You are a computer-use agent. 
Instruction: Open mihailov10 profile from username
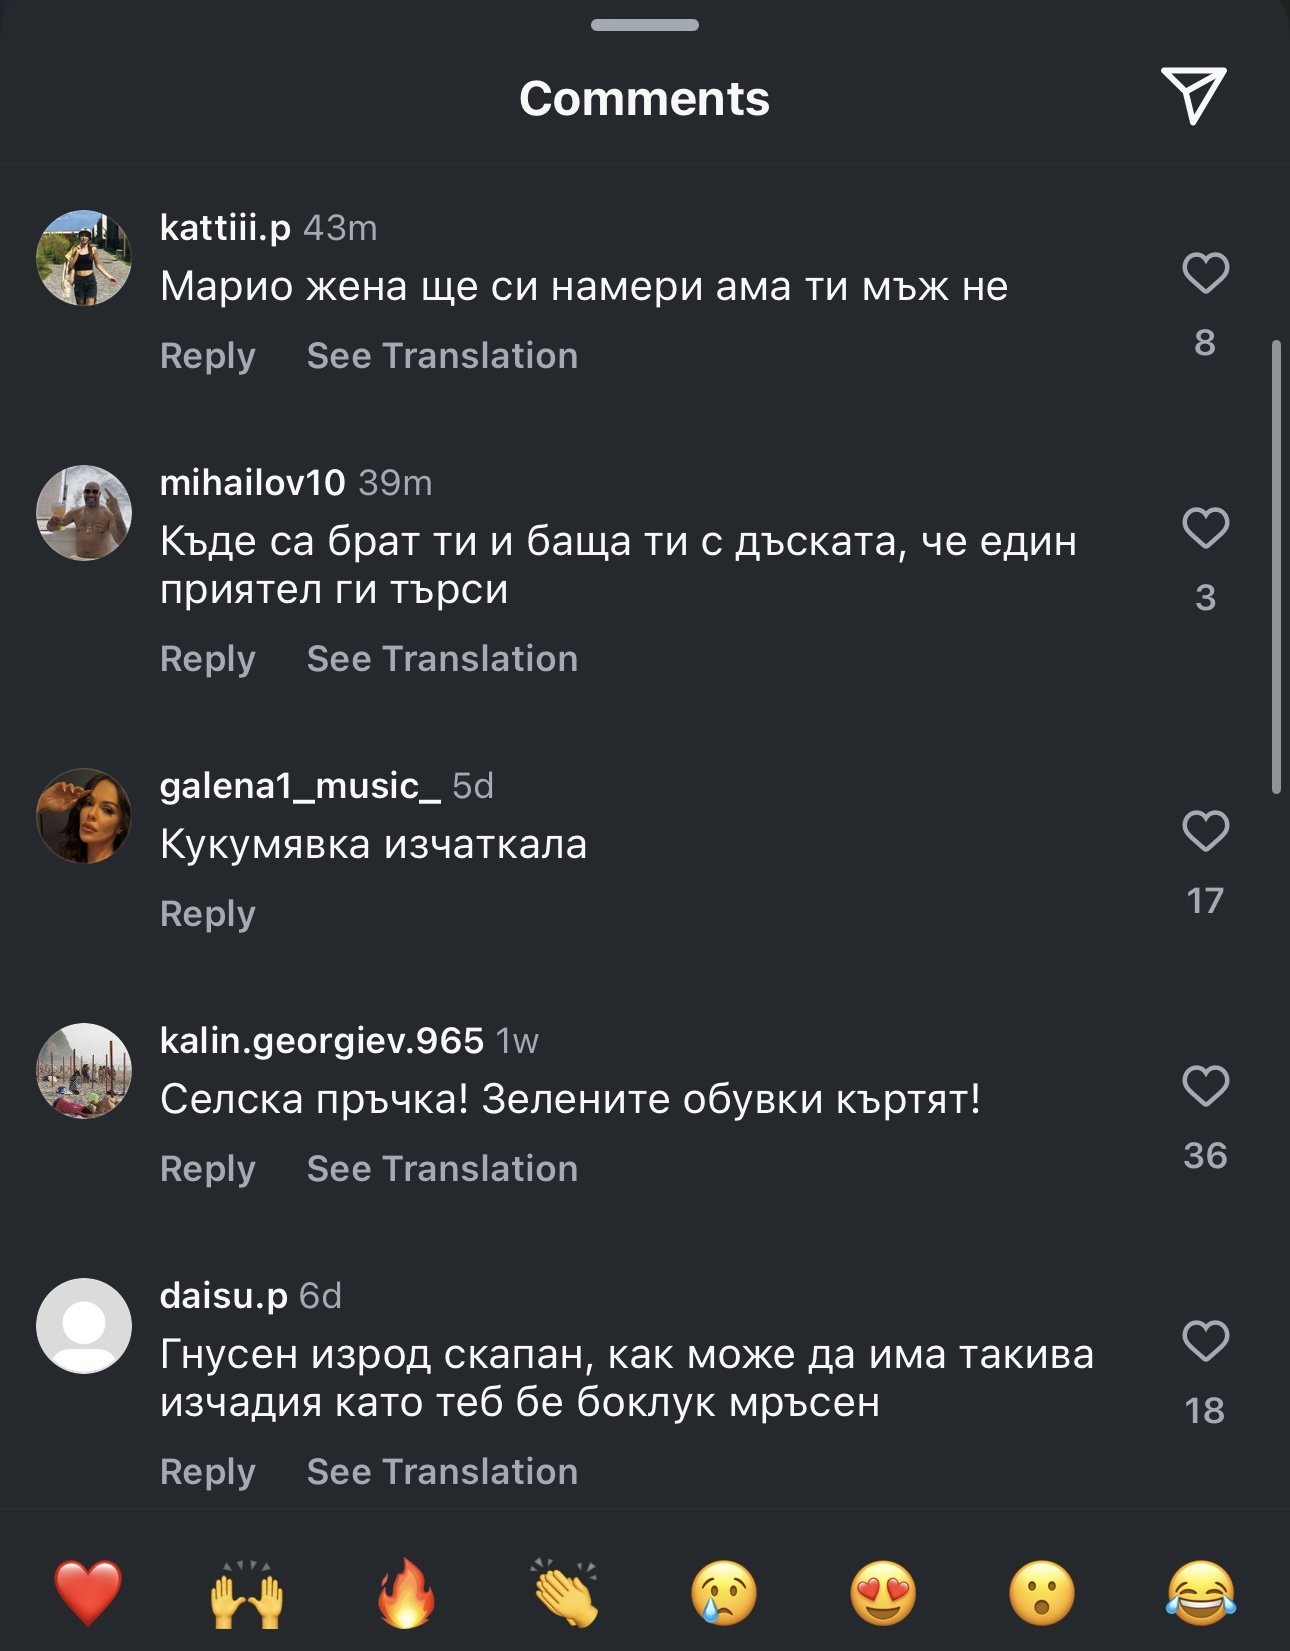[x=252, y=483]
